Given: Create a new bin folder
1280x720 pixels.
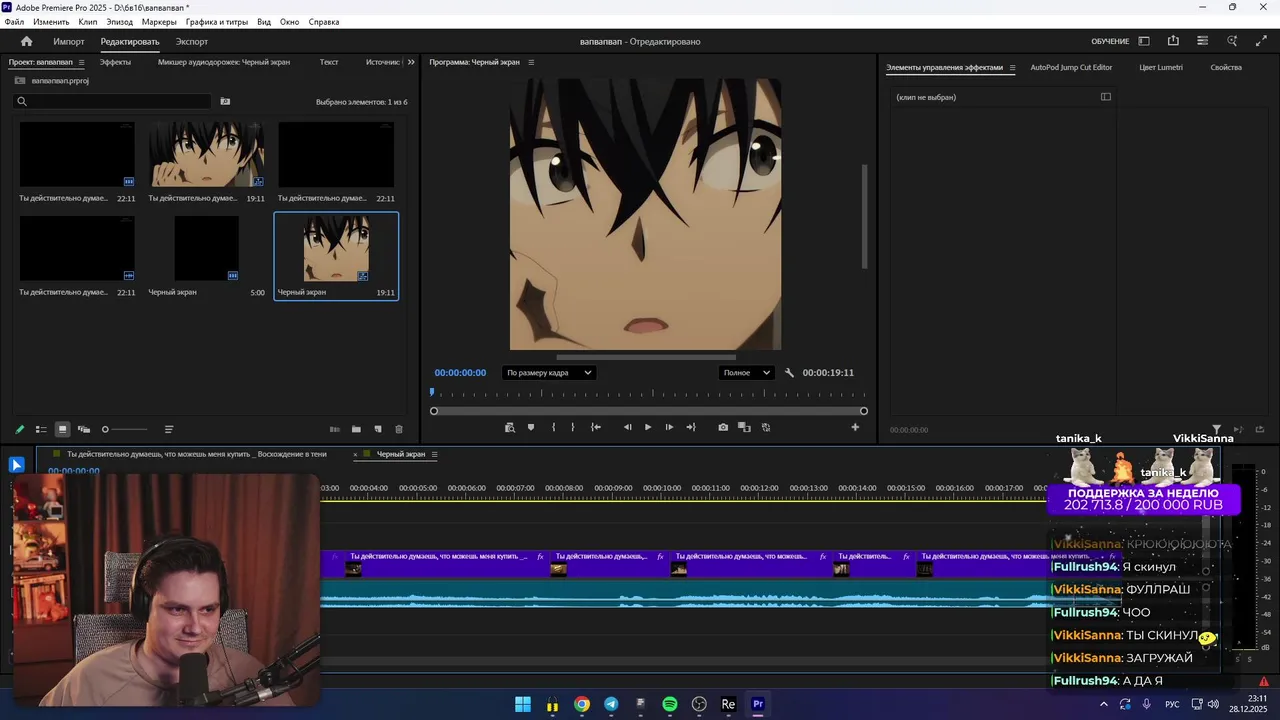Looking at the screenshot, I should click(356, 429).
